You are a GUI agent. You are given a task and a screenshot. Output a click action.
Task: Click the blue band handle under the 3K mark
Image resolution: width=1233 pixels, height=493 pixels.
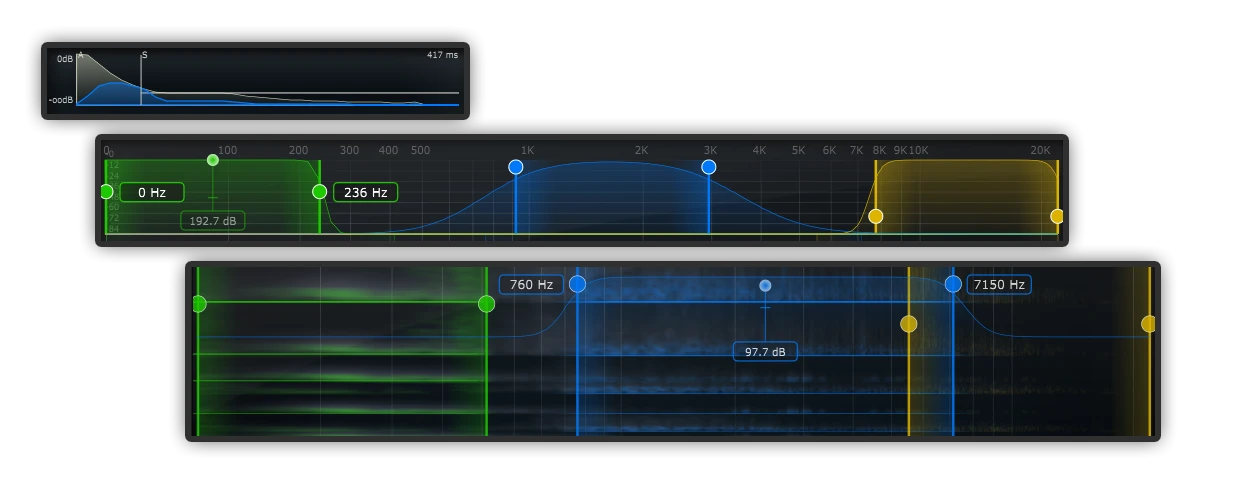pyautogui.click(x=709, y=167)
